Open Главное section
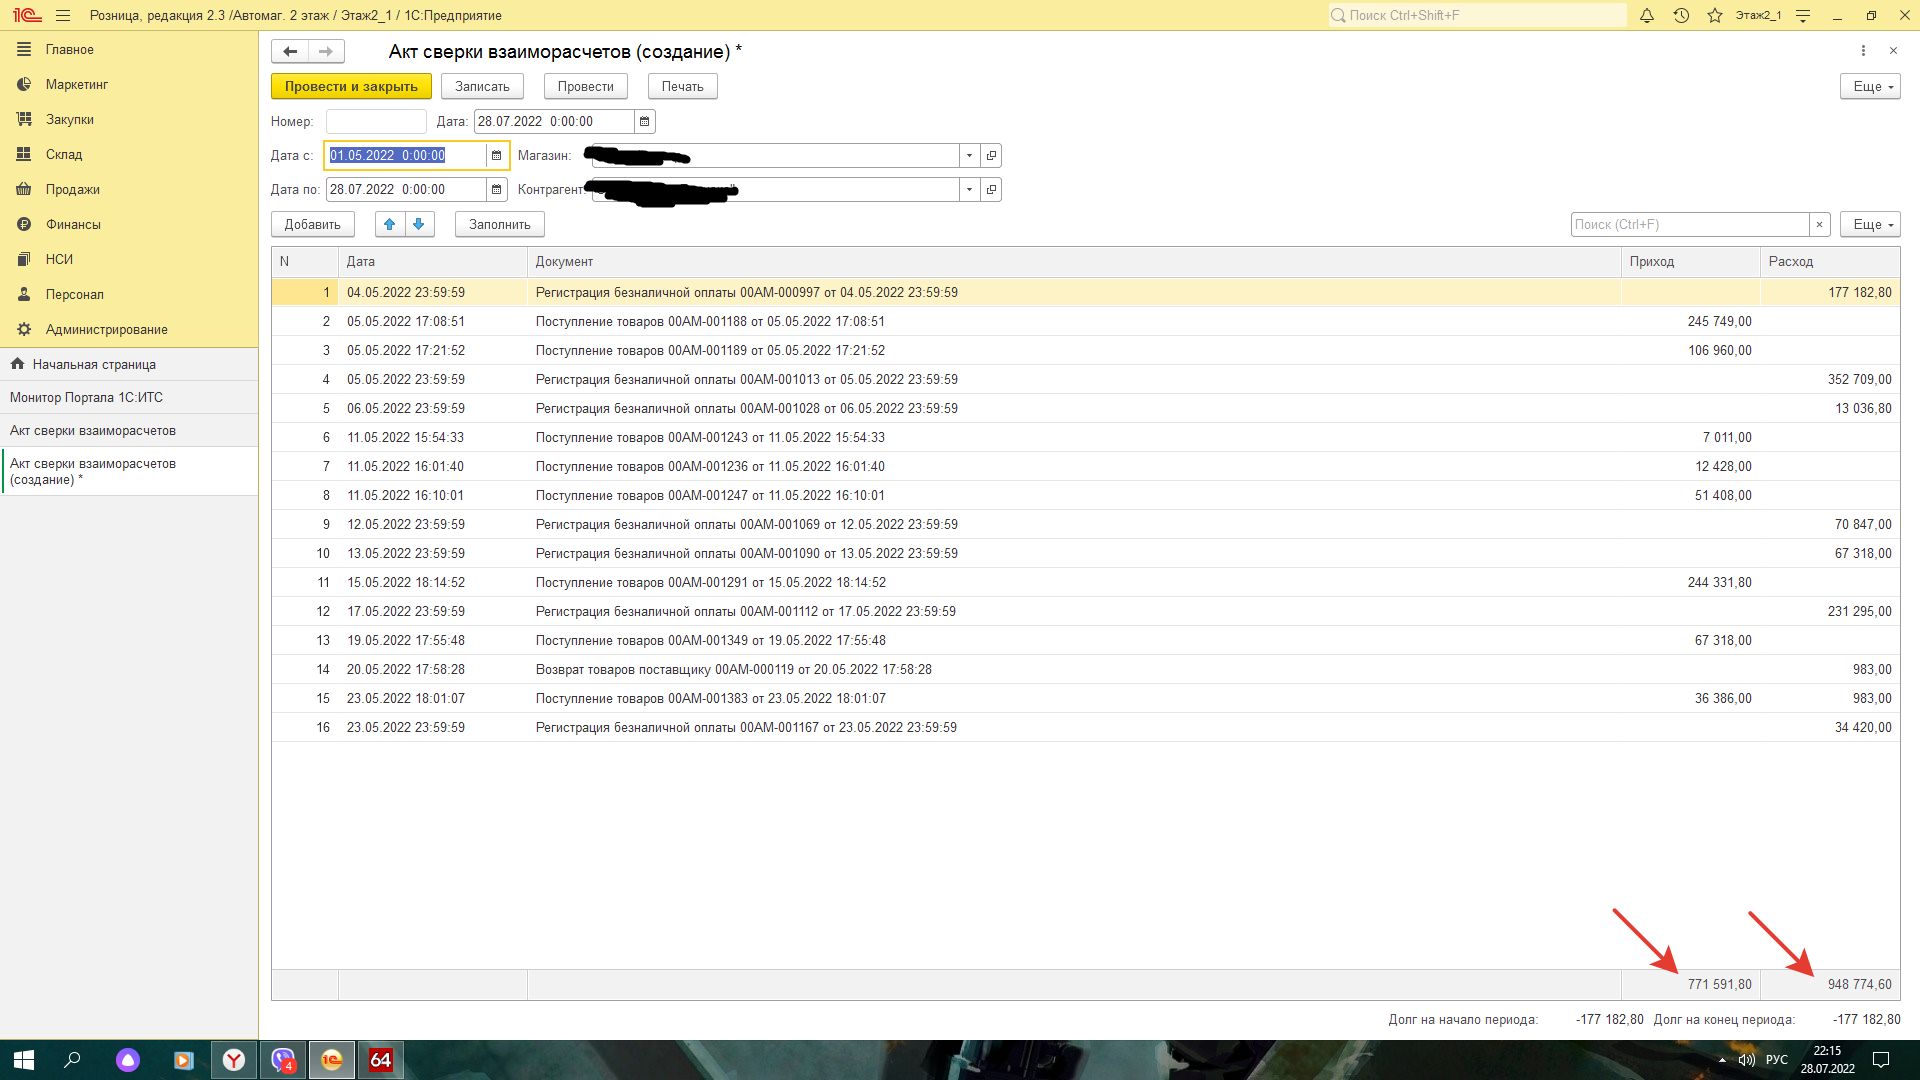 (129, 49)
